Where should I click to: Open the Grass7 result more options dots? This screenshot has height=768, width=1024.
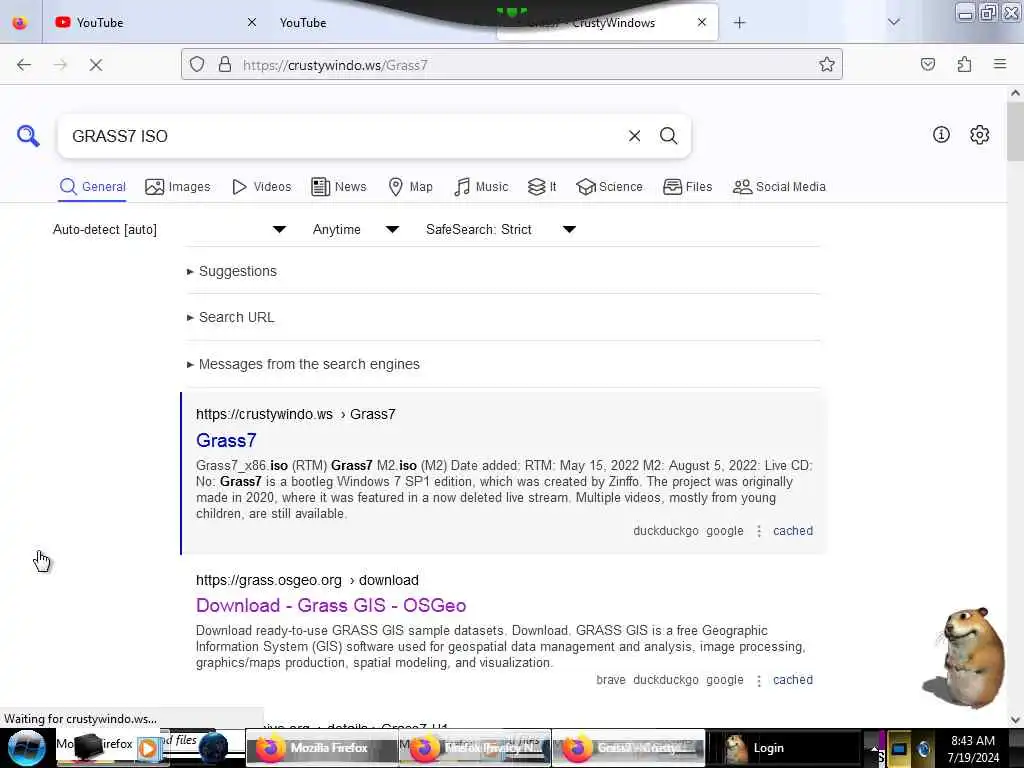click(758, 531)
